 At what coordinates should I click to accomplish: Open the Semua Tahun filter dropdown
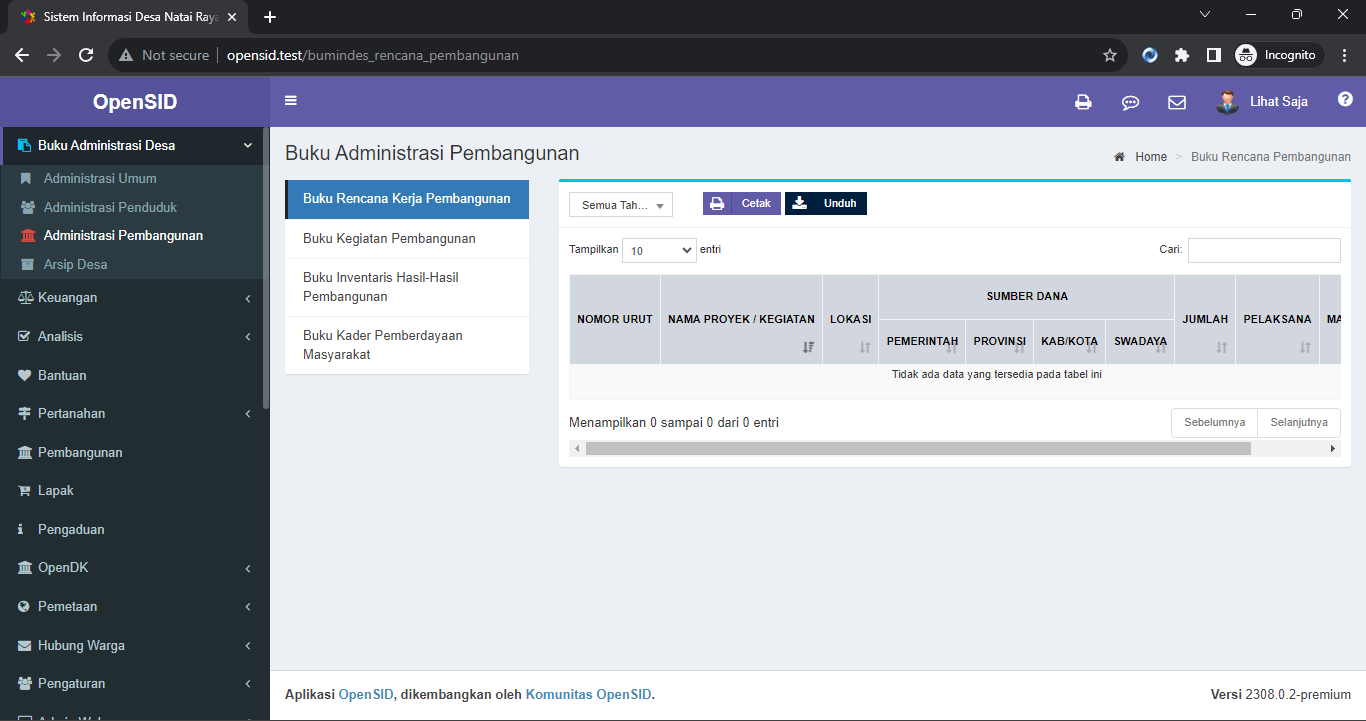[620, 204]
